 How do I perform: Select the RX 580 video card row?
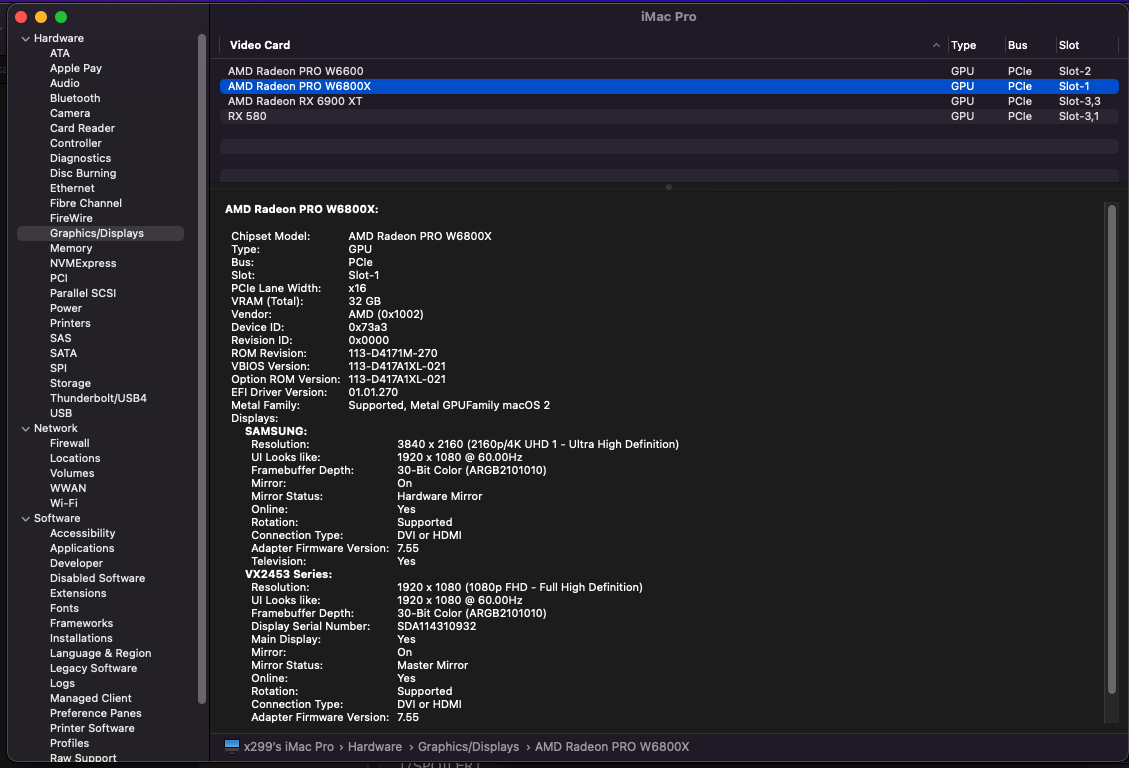tap(669, 117)
